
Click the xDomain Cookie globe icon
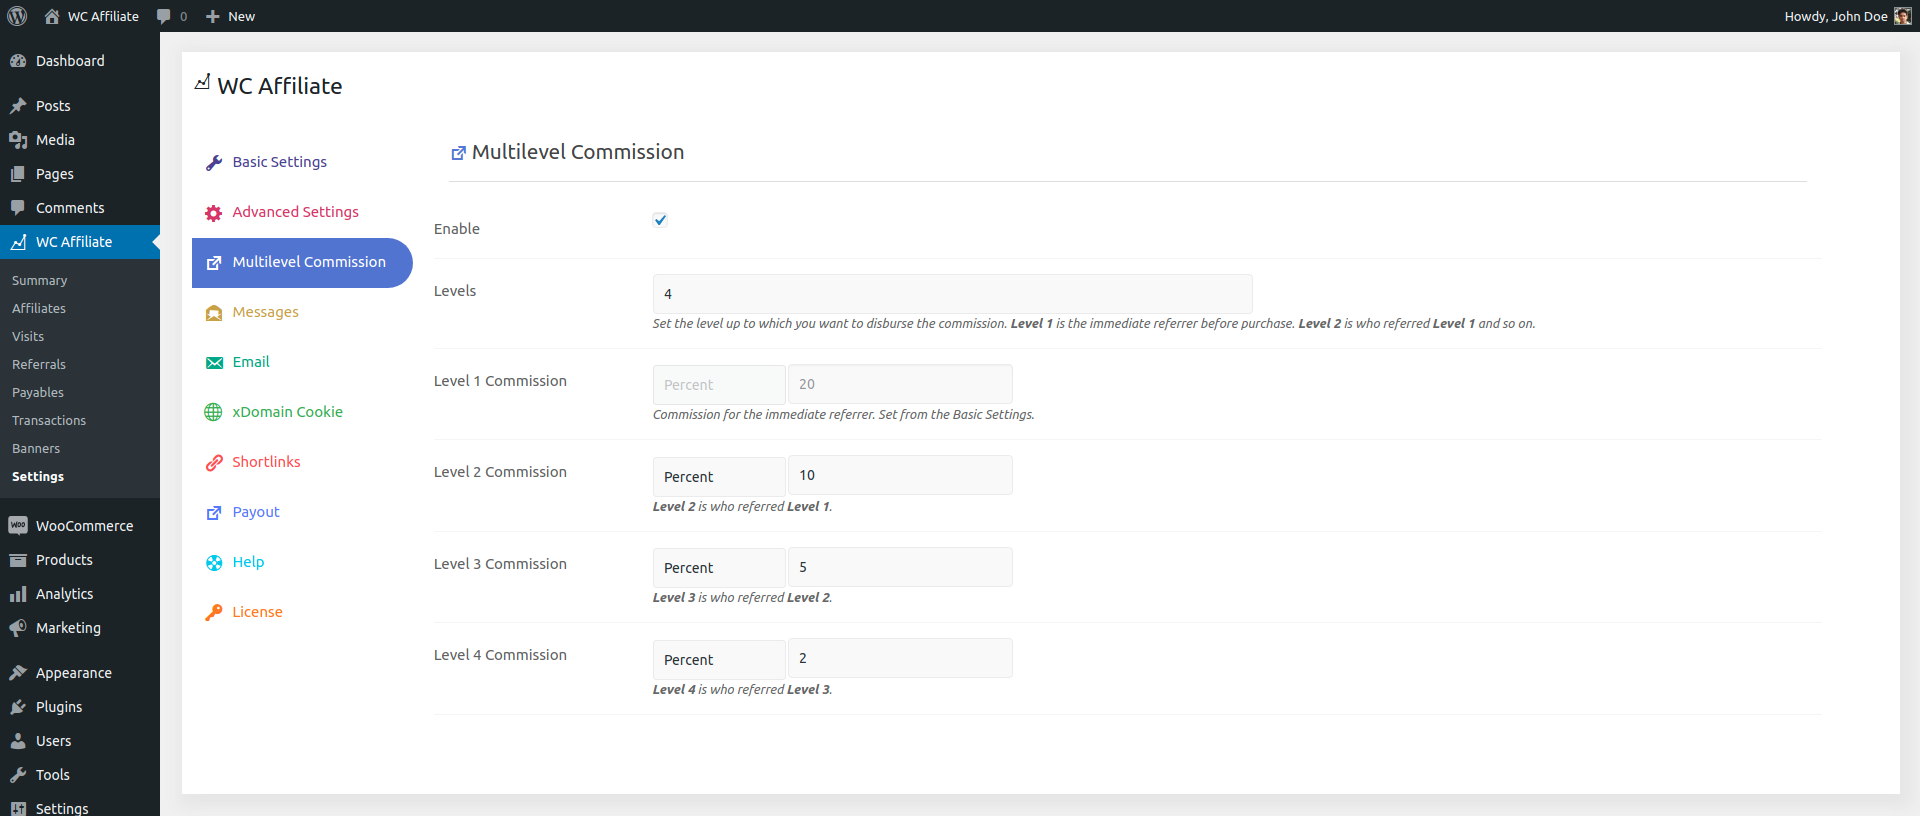point(214,412)
